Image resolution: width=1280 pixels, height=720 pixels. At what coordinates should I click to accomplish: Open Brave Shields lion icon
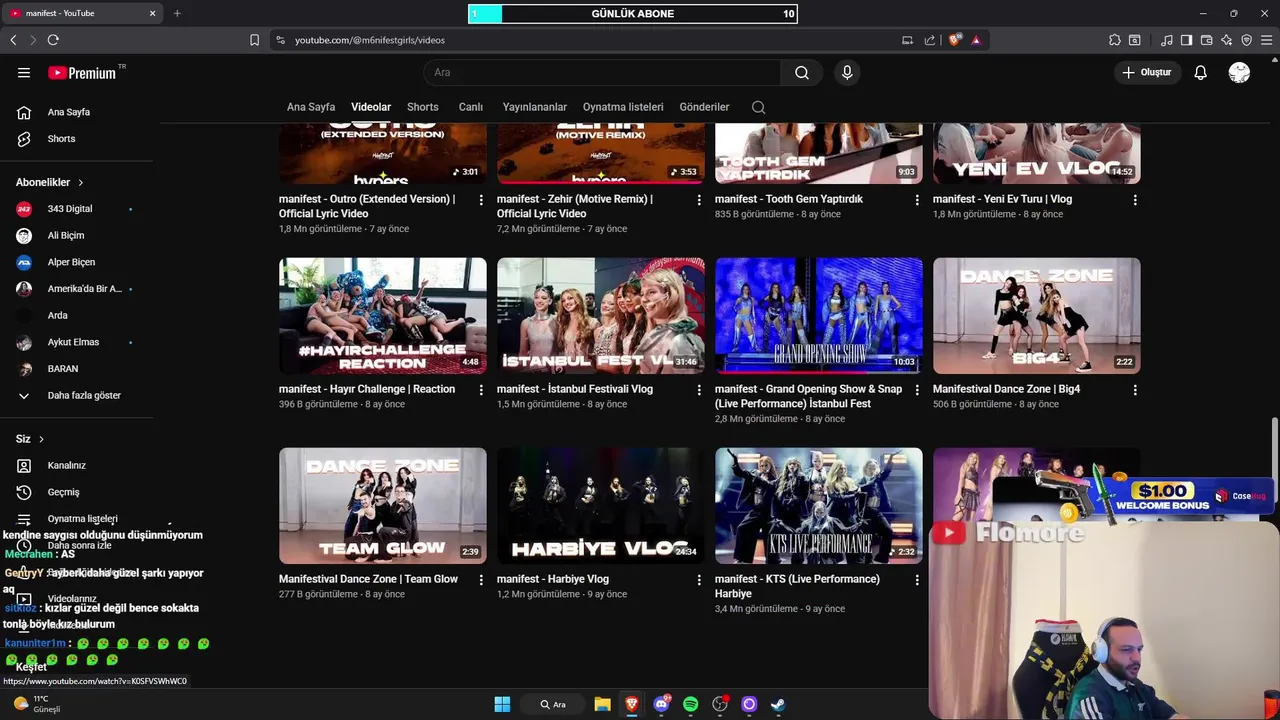pyautogui.click(x=955, y=40)
